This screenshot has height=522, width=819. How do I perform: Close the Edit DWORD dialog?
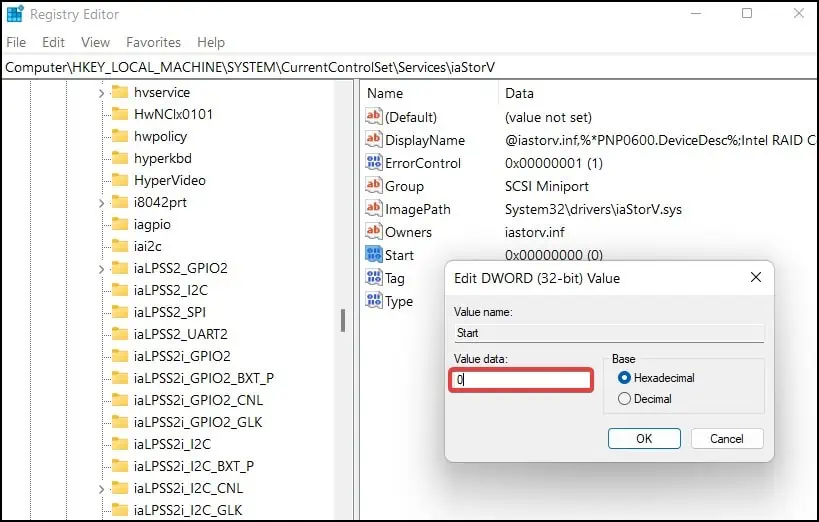(756, 277)
